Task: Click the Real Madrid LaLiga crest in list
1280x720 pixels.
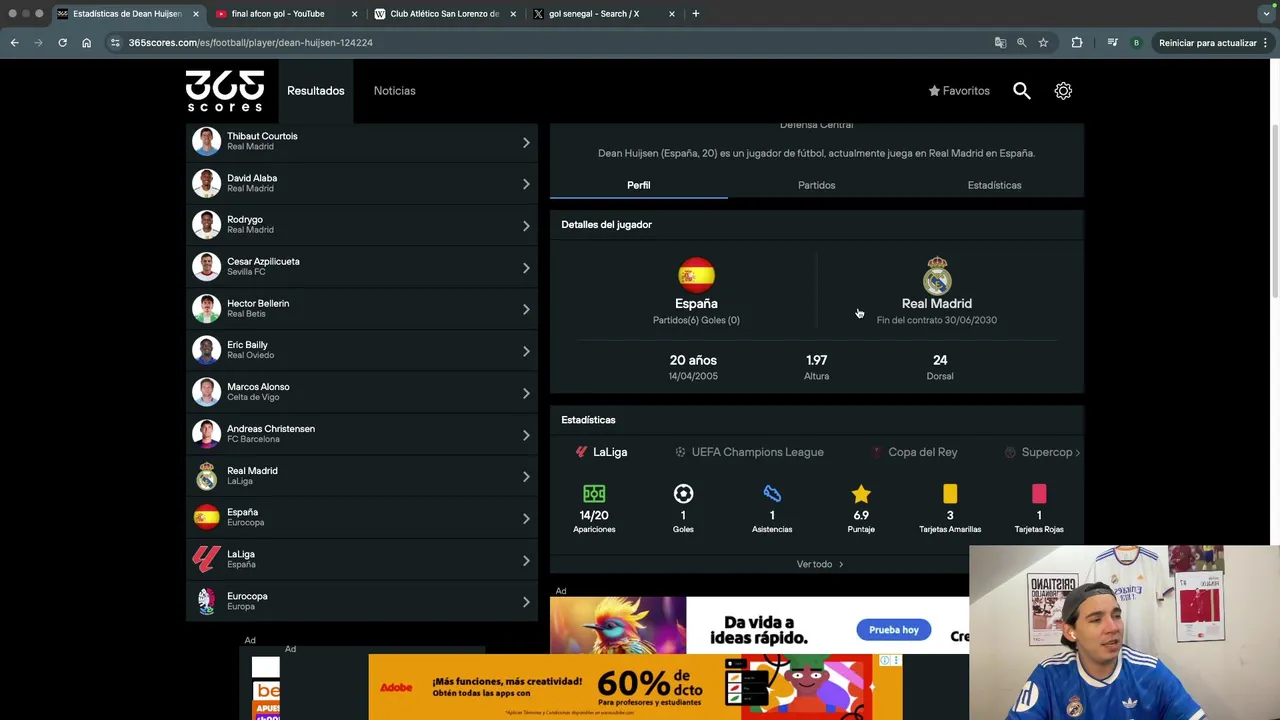Action: (207, 476)
